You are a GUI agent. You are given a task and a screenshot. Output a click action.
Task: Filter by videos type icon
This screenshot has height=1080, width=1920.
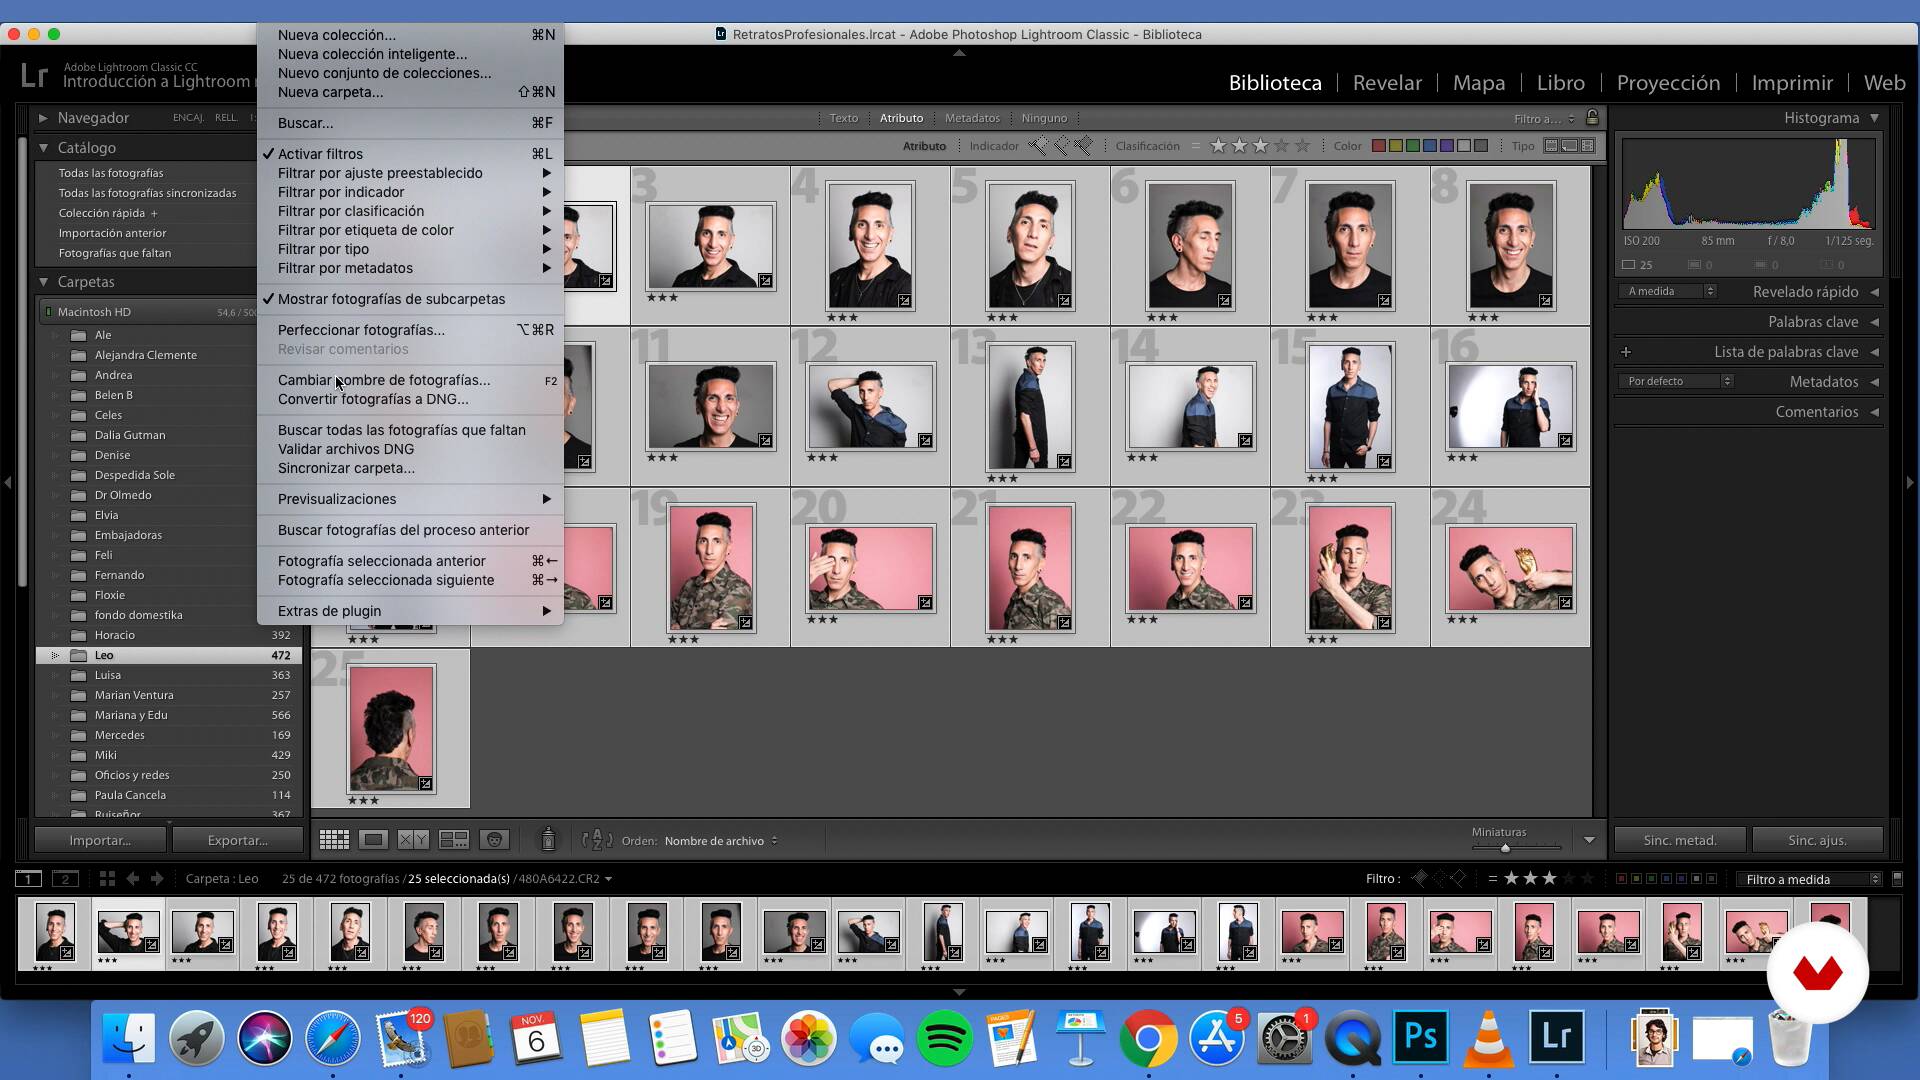coord(1588,146)
